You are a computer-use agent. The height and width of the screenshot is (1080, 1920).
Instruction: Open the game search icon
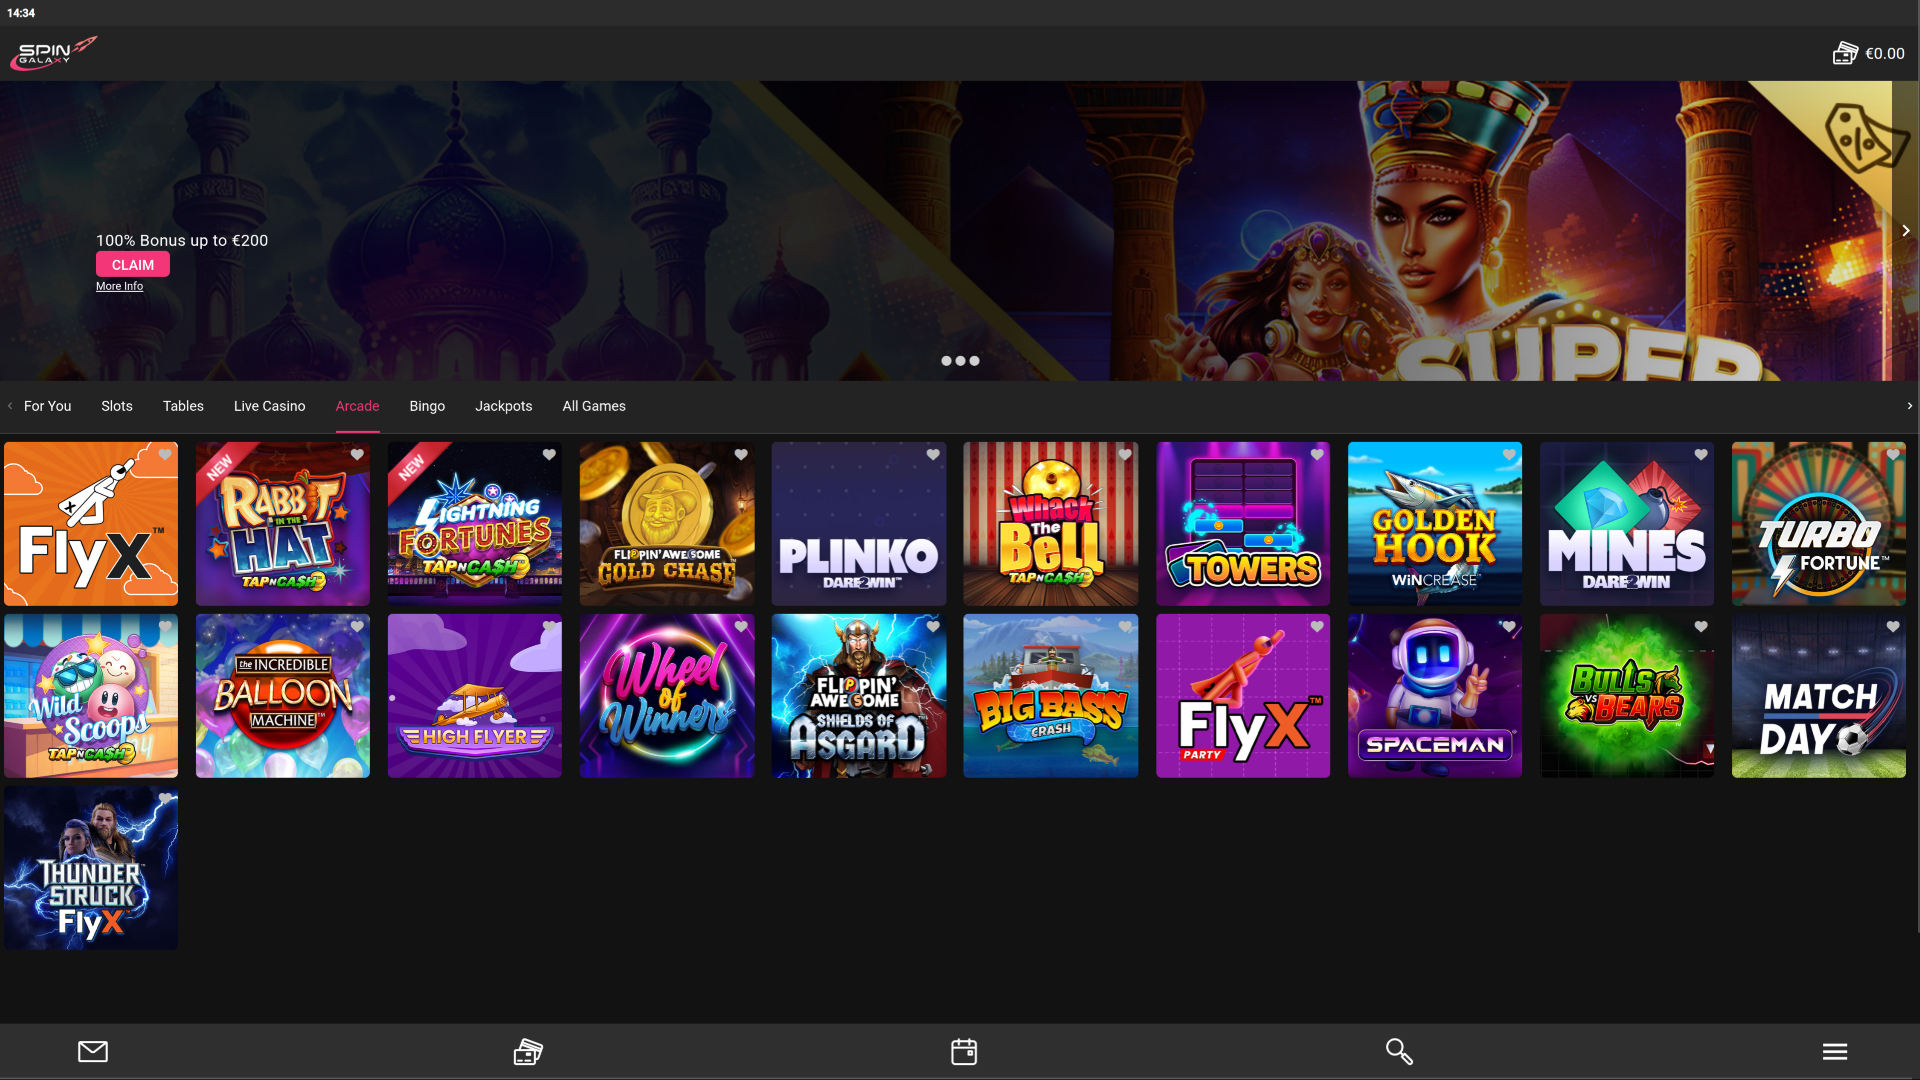click(x=1398, y=1051)
